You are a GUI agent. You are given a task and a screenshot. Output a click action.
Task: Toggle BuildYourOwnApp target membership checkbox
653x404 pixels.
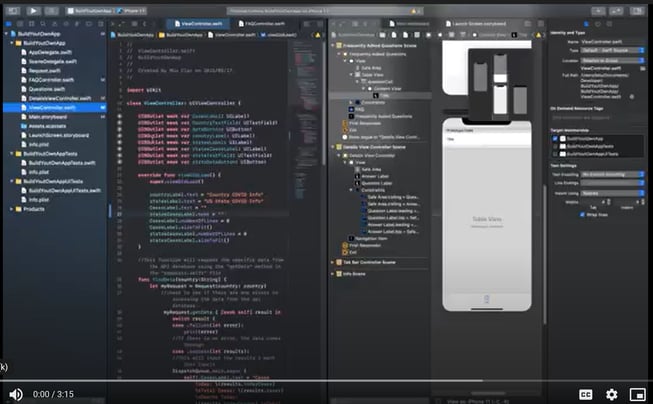[557, 139]
